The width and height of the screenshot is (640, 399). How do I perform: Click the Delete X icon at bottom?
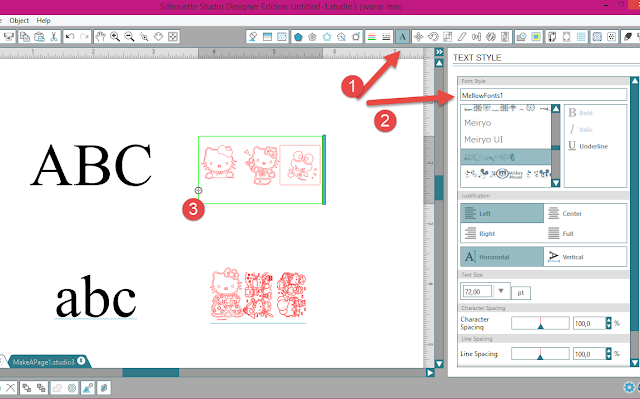11,388
